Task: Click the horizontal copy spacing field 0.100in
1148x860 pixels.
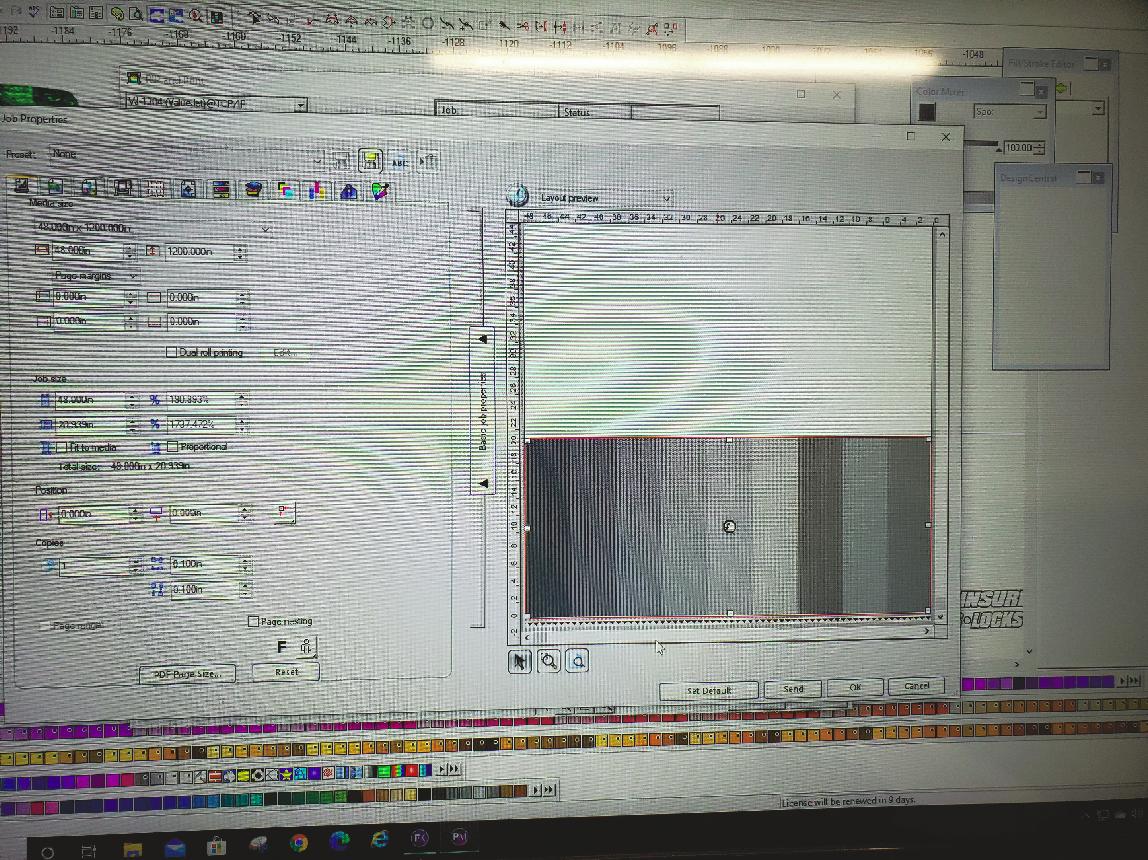Action: click(204, 564)
